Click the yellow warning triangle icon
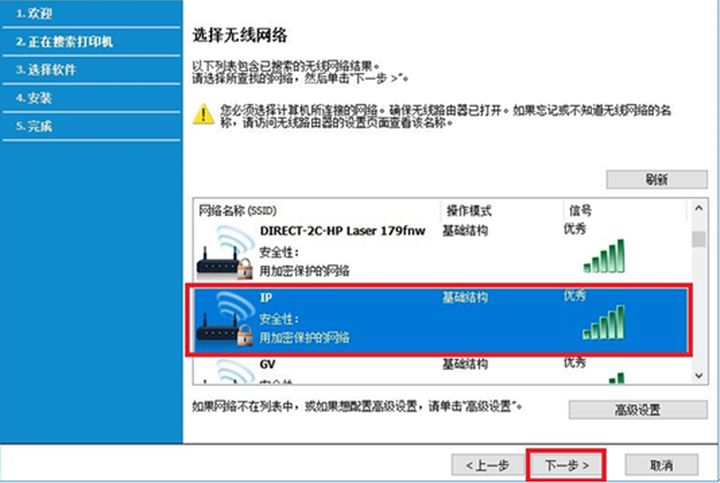The width and height of the screenshot is (720, 483). pyautogui.click(x=203, y=114)
